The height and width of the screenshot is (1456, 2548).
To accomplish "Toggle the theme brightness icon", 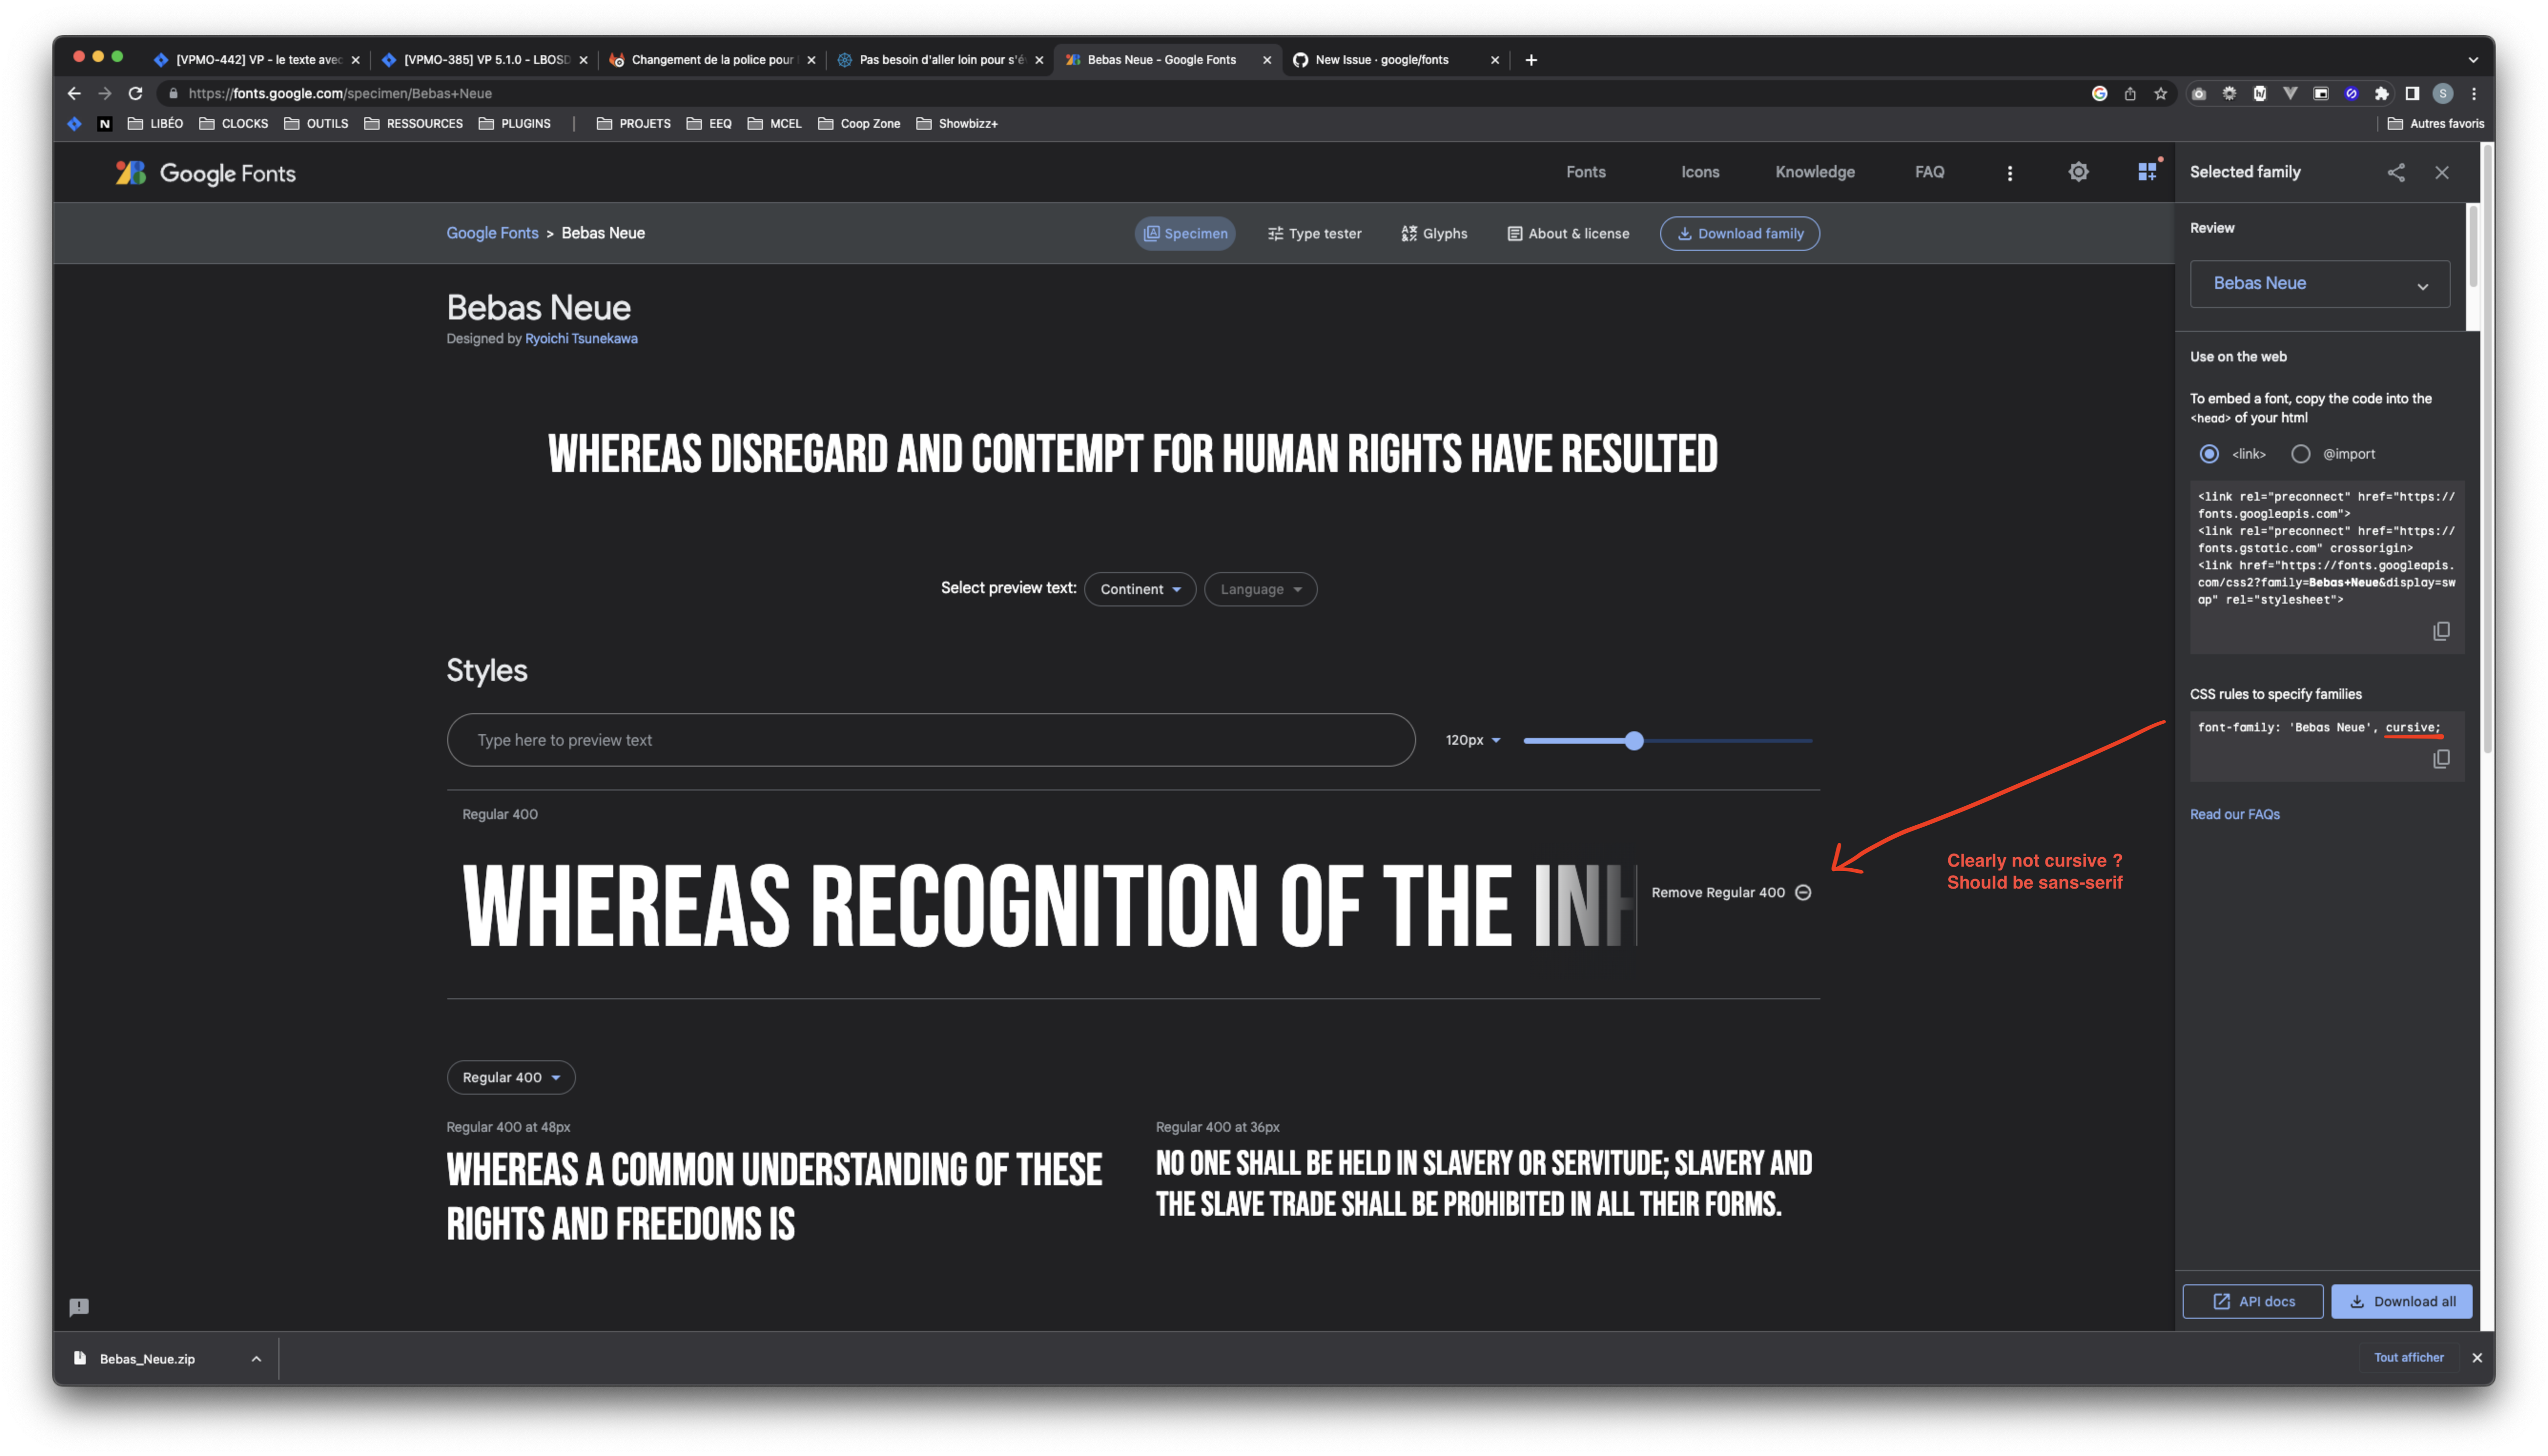I will 2078,172.
